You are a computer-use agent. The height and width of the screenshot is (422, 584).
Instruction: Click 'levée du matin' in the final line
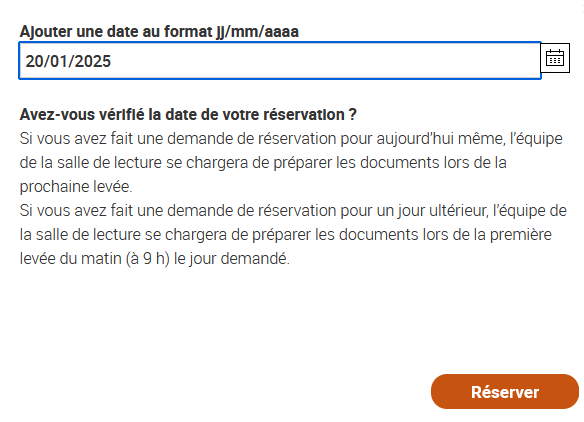(70, 258)
